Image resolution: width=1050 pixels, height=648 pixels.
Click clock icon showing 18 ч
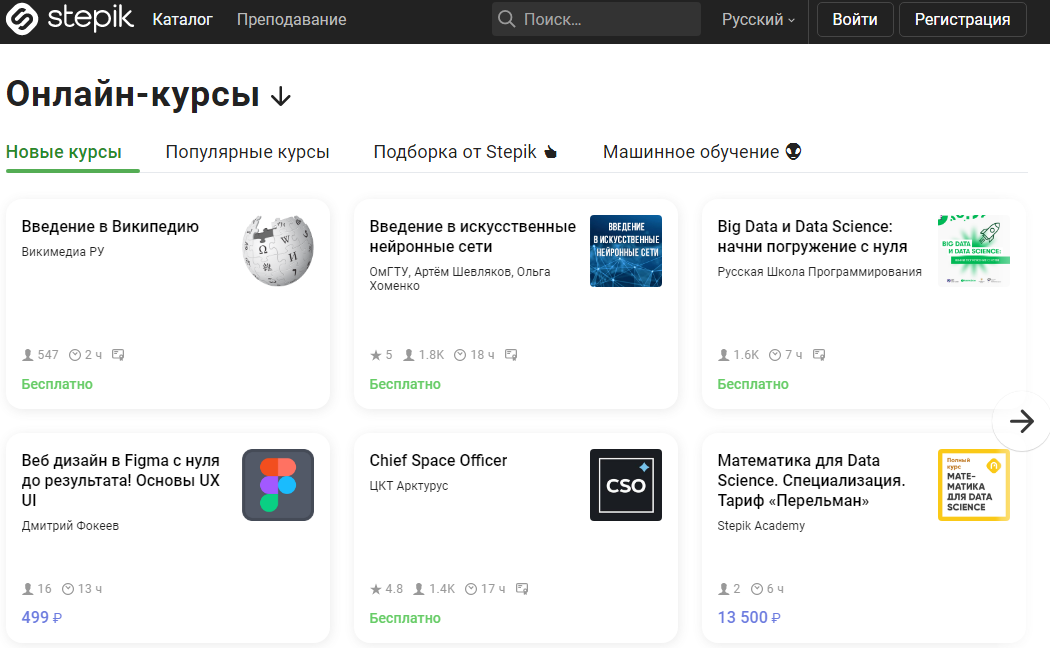pos(460,355)
